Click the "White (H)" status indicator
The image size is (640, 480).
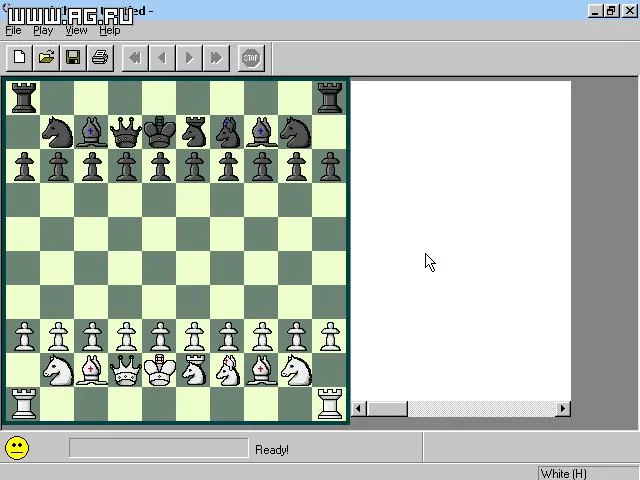[x=563, y=473]
